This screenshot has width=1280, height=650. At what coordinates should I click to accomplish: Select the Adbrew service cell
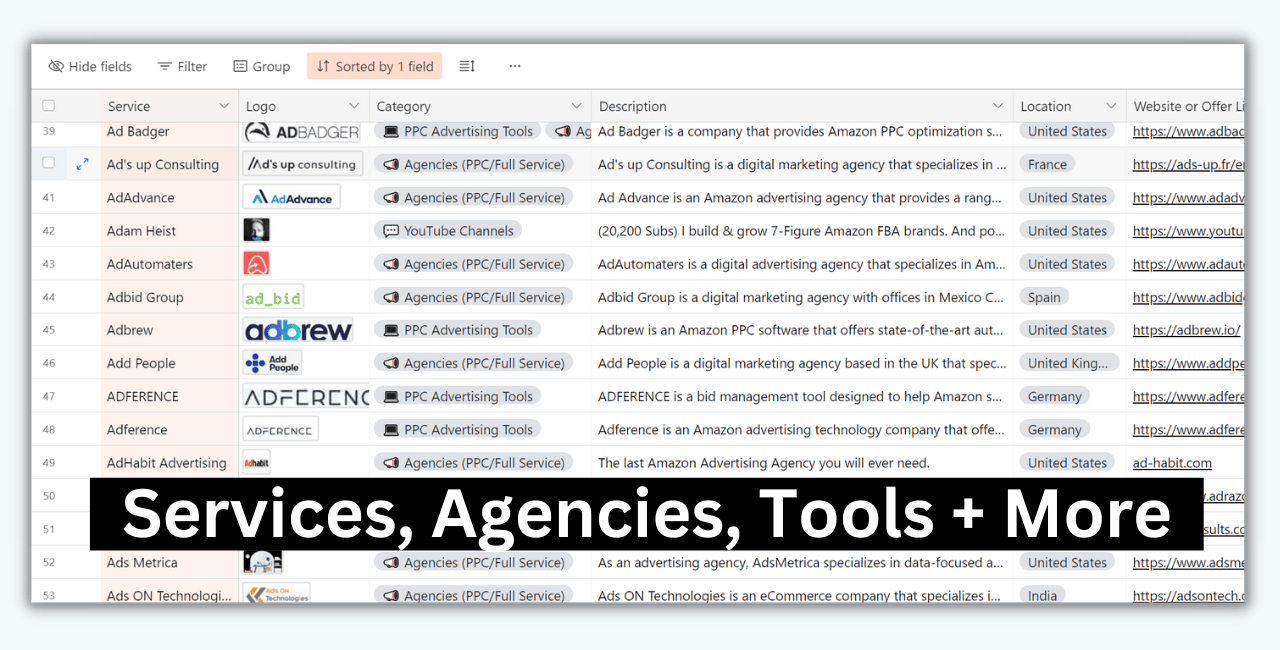click(170, 330)
